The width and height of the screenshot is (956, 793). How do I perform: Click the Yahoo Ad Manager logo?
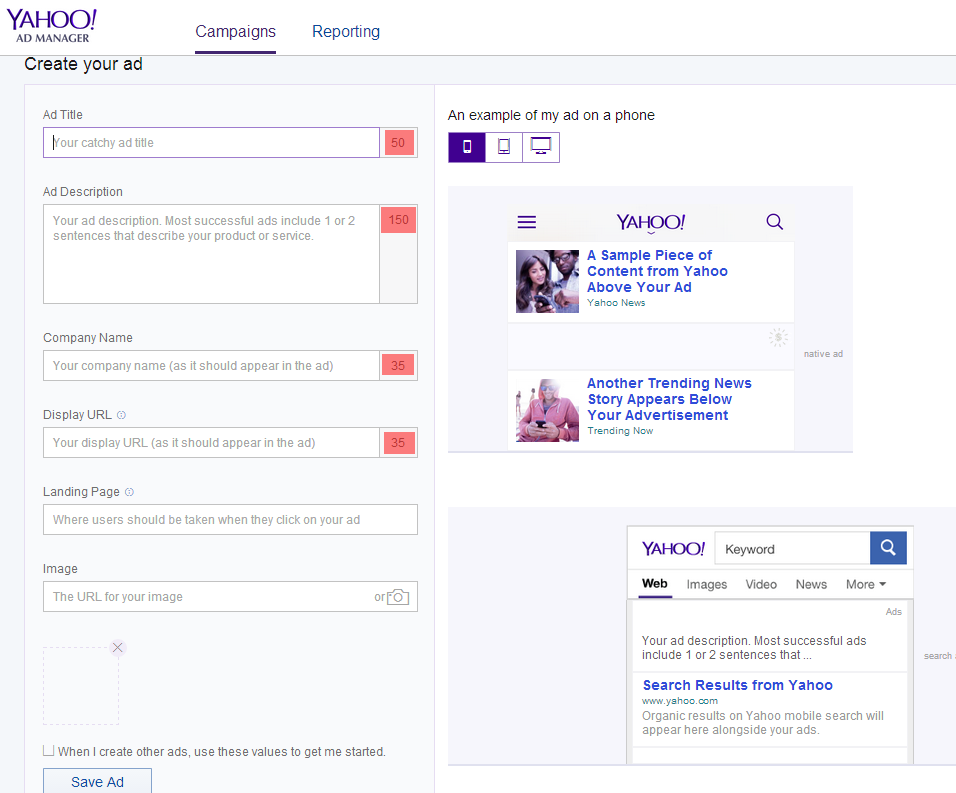(52, 26)
